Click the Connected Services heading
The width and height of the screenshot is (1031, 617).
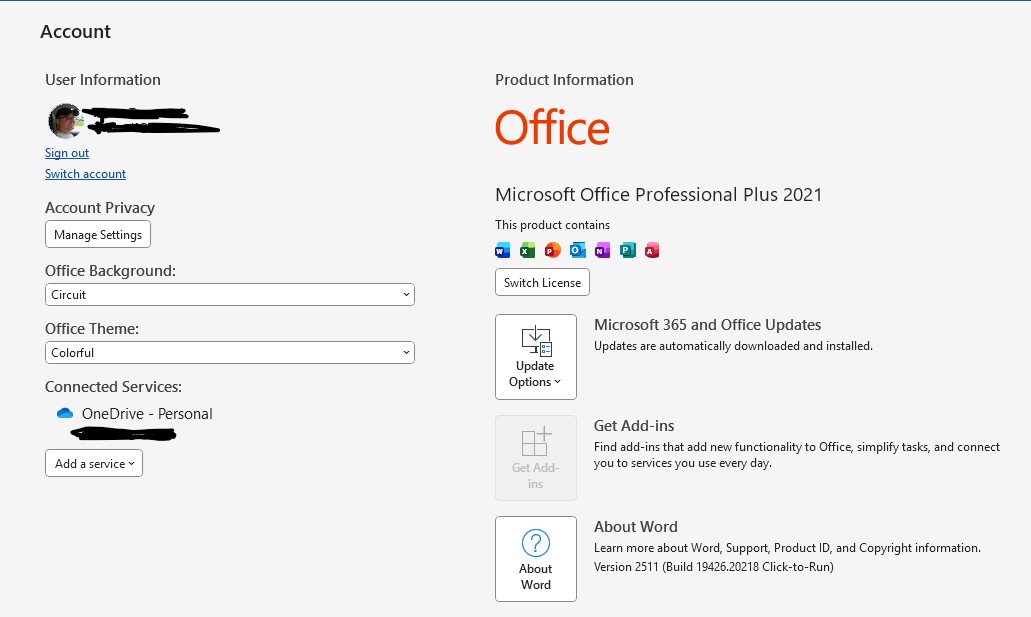point(113,387)
